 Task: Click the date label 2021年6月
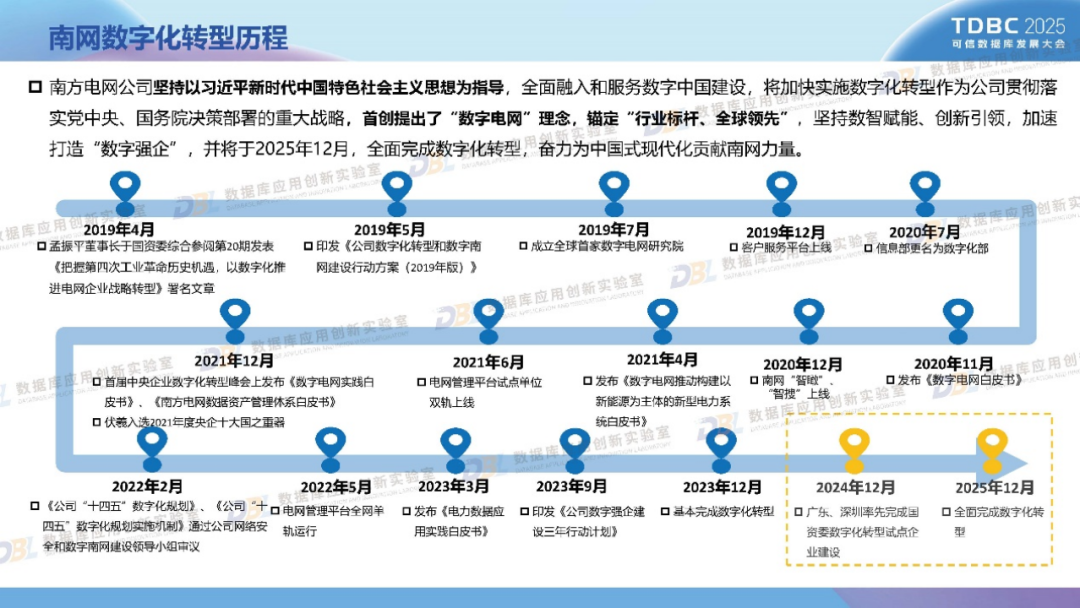point(488,361)
